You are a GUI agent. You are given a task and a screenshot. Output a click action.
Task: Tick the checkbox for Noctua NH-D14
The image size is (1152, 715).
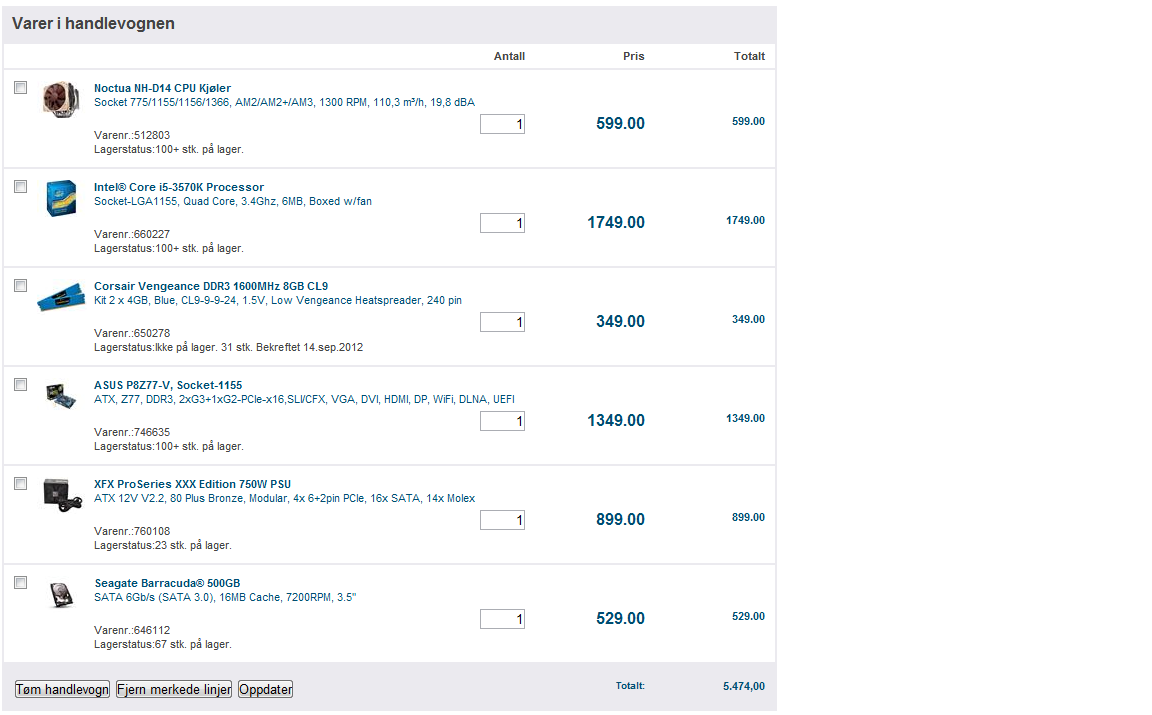(x=21, y=87)
